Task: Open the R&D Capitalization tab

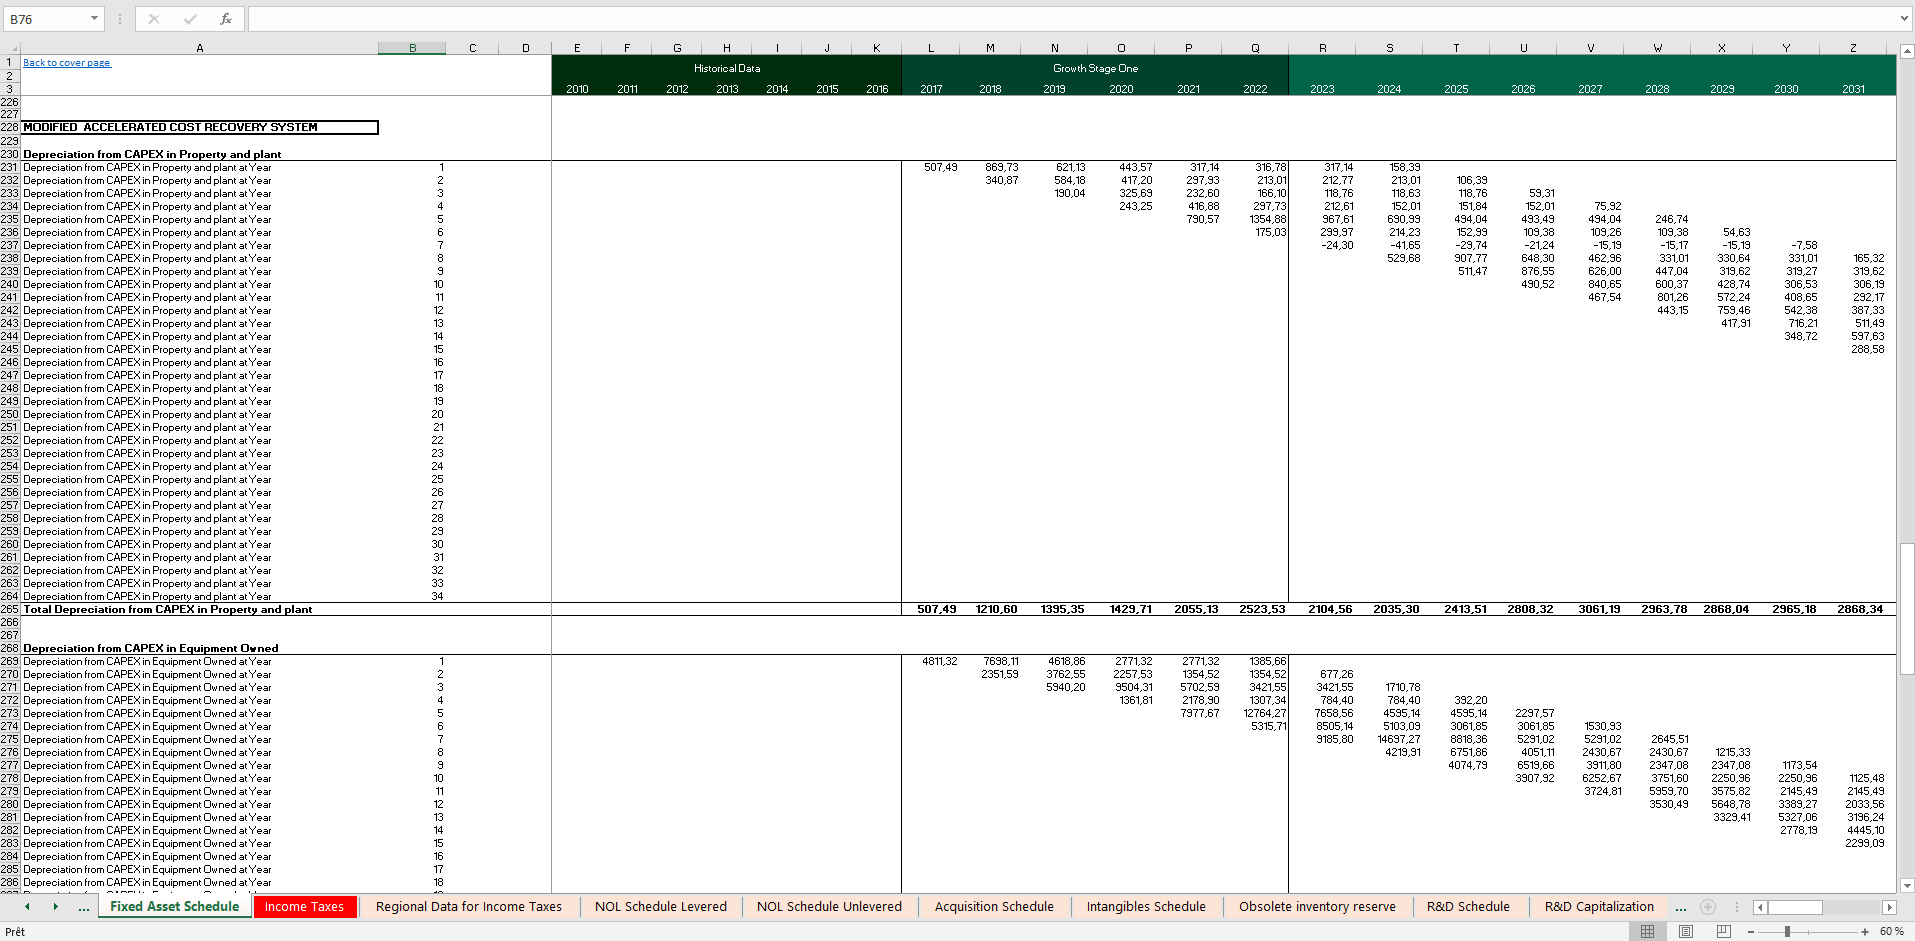Action: point(1599,907)
